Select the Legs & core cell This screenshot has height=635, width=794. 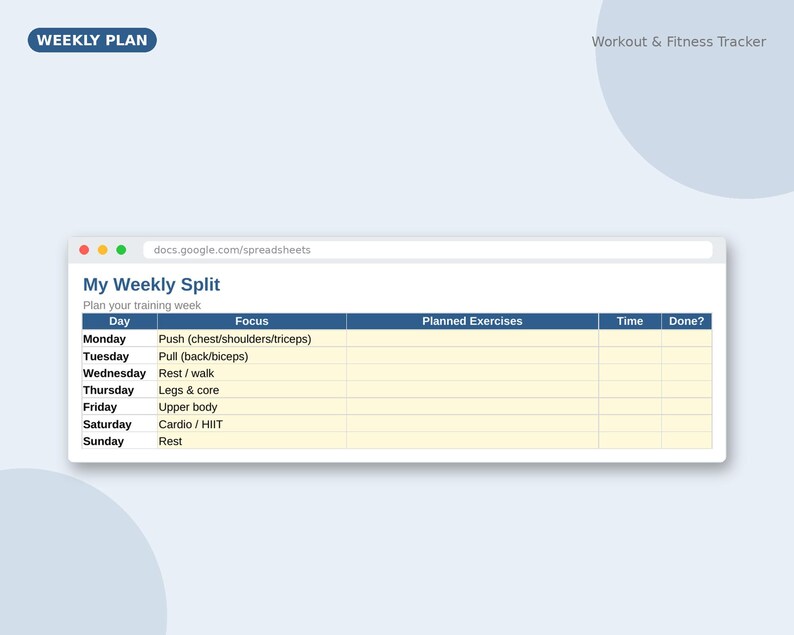pyautogui.click(x=252, y=390)
